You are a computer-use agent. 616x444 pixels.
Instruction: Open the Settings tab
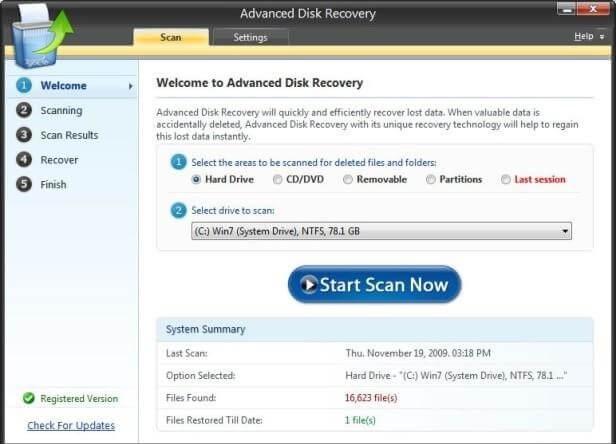[x=250, y=37]
